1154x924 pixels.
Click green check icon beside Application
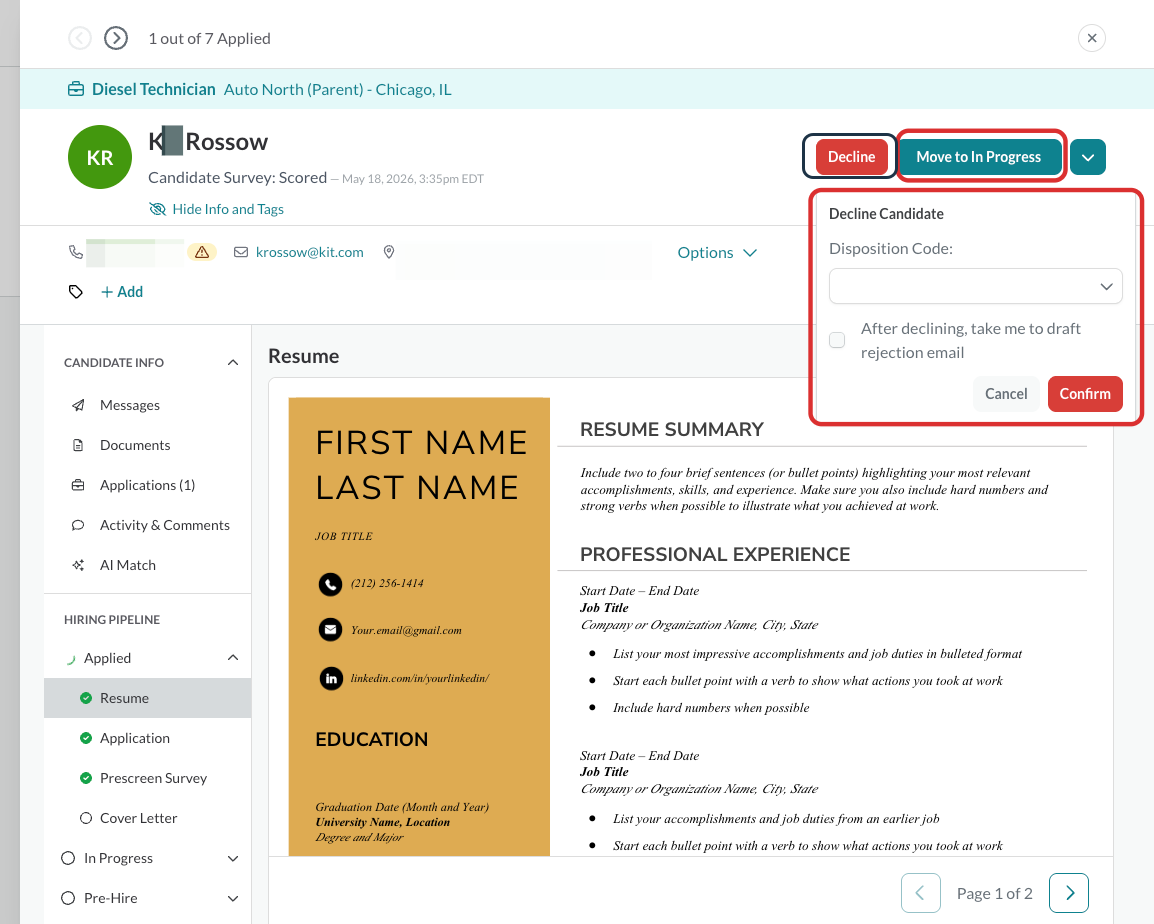coord(86,738)
